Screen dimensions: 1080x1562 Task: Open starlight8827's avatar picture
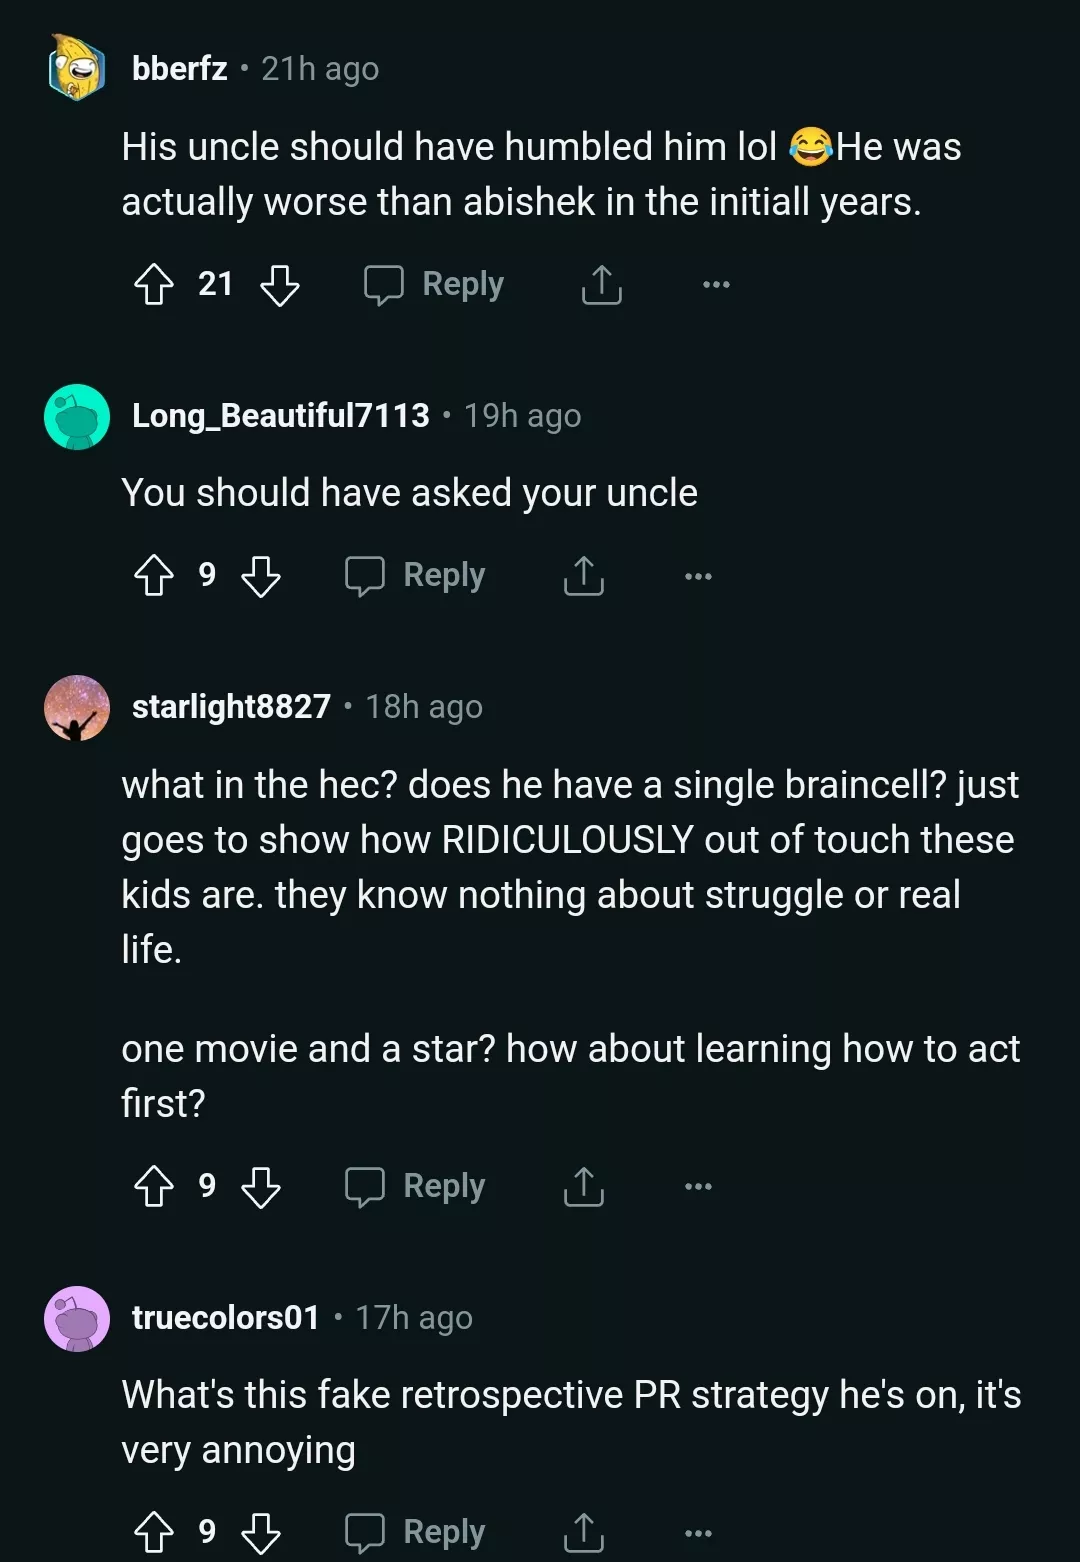(x=77, y=708)
